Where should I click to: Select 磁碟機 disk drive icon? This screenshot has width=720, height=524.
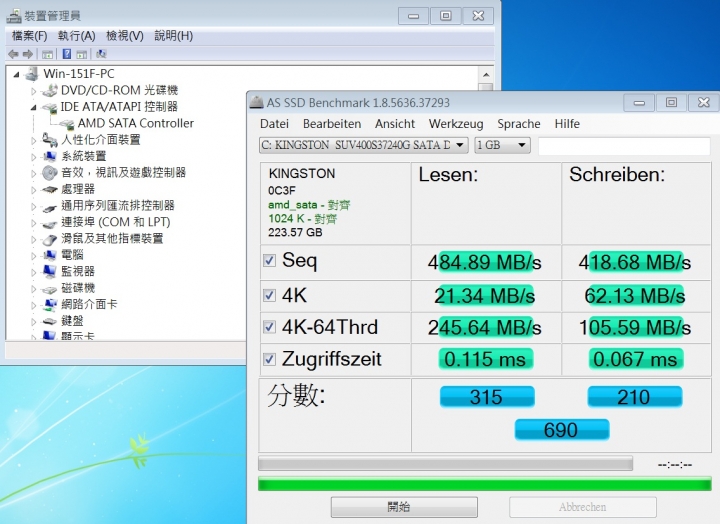pos(50,288)
